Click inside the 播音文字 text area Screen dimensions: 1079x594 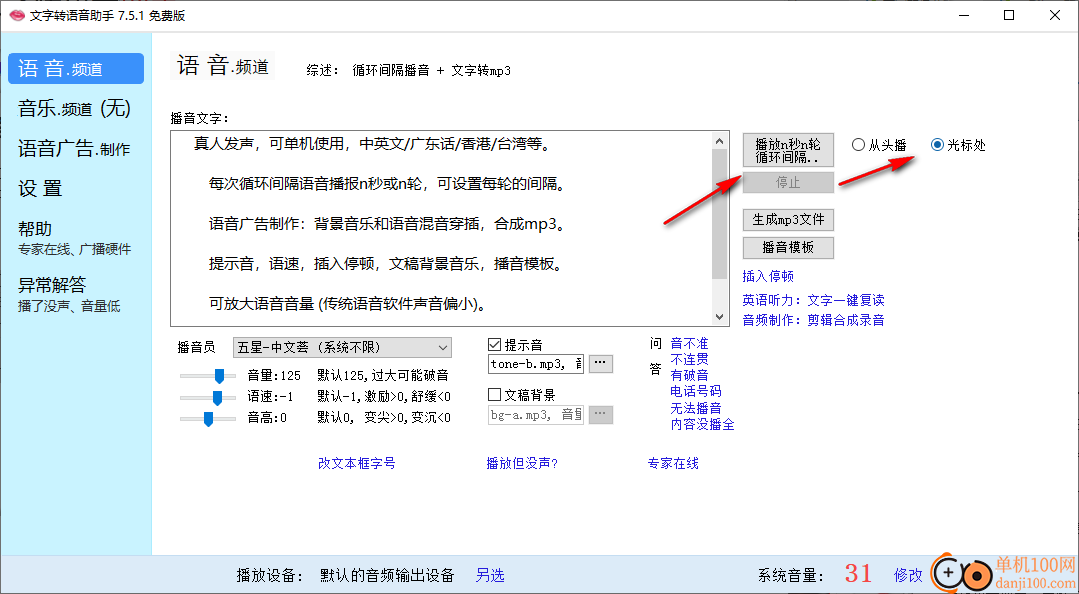(441, 228)
